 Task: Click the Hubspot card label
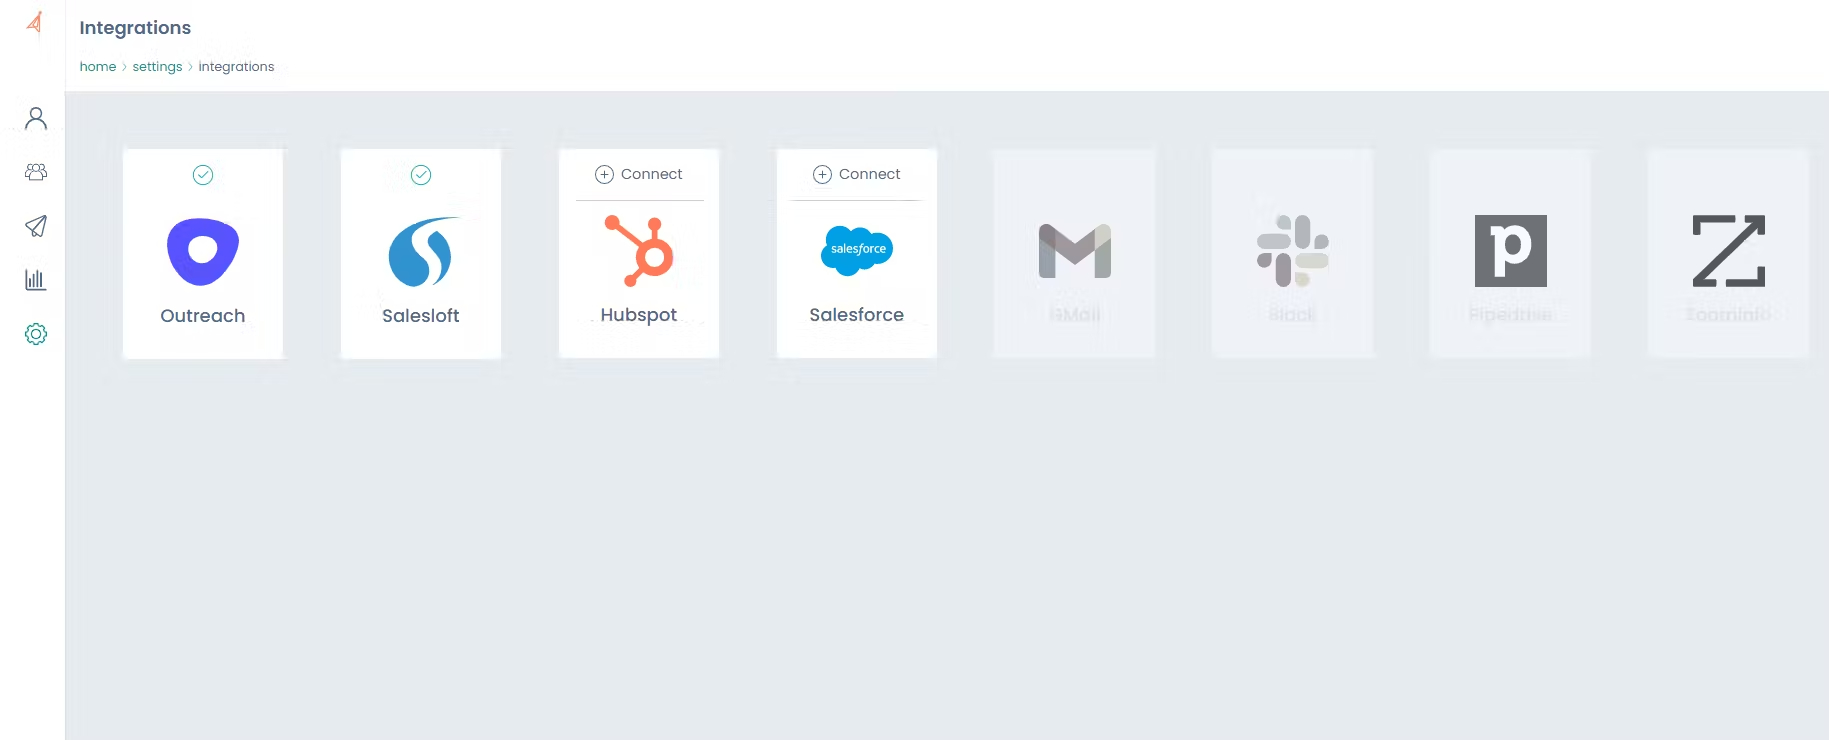639,315
